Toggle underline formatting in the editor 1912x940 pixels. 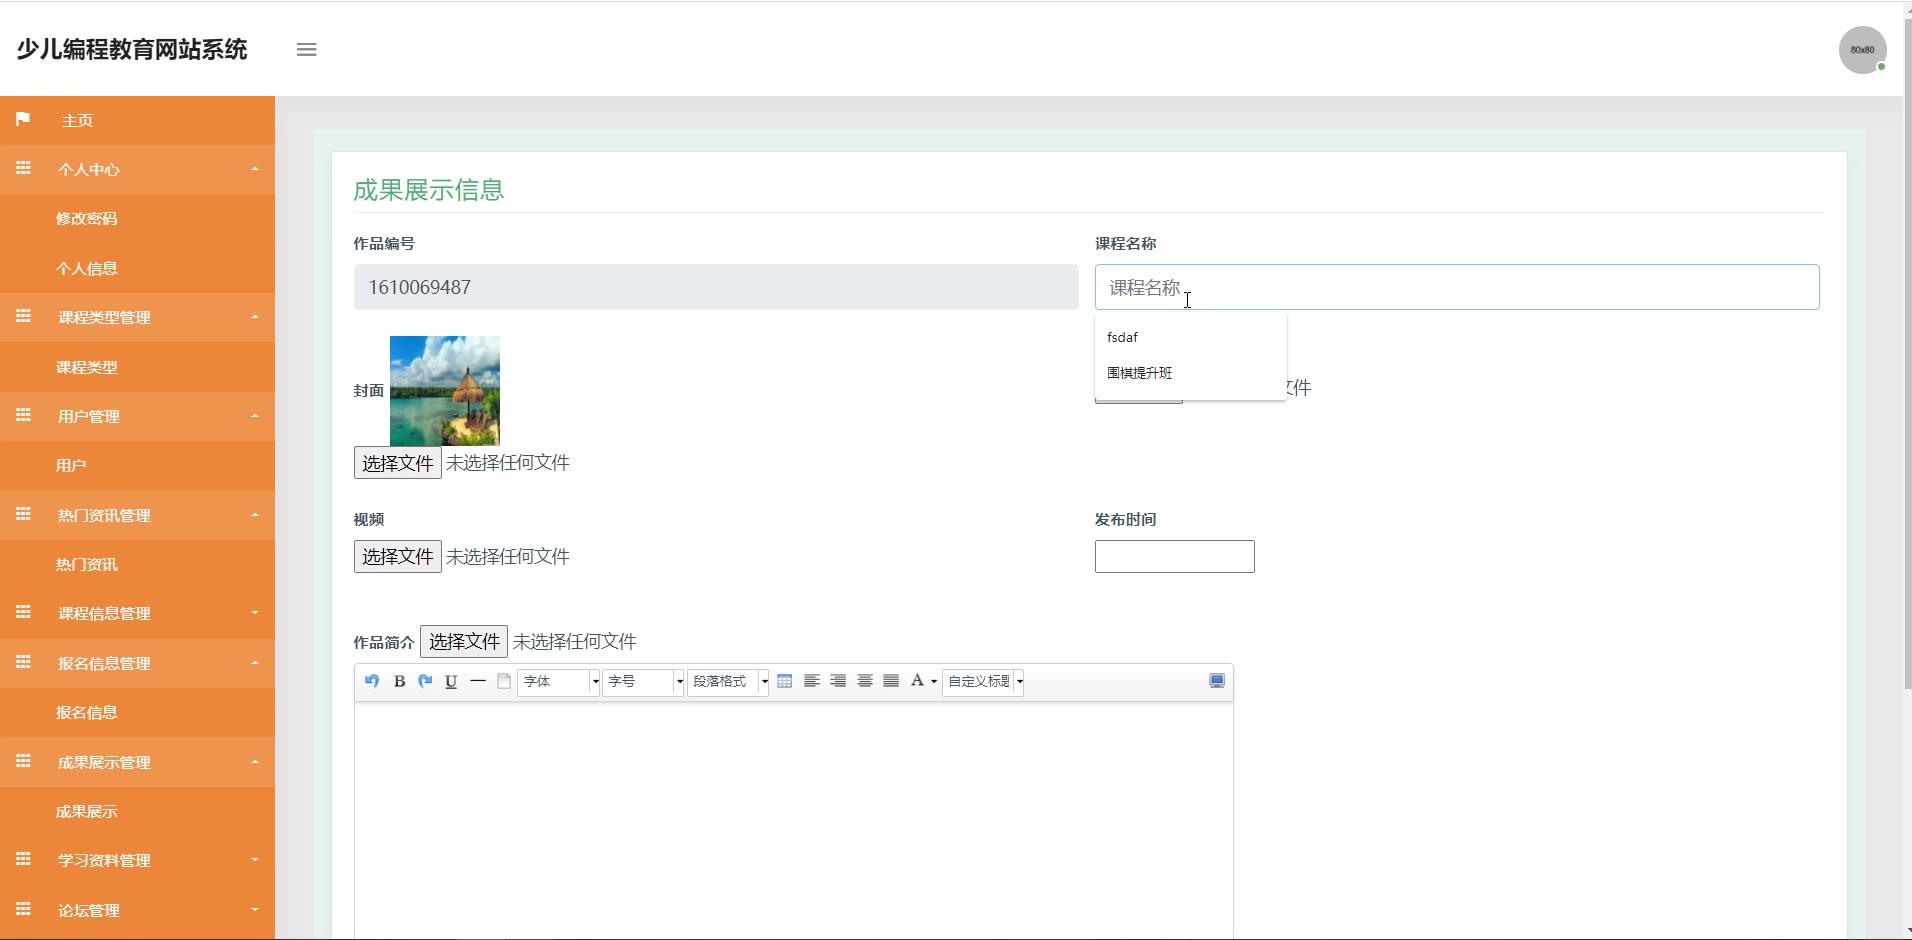pyautogui.click(x=451, y=681)
